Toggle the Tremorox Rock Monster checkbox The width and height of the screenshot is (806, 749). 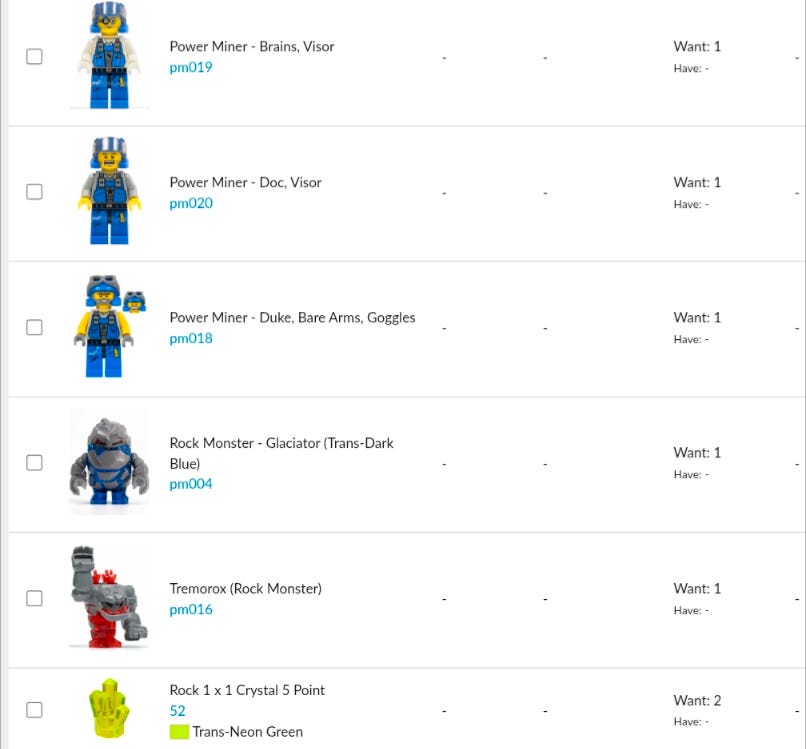[x=34, y=598]
